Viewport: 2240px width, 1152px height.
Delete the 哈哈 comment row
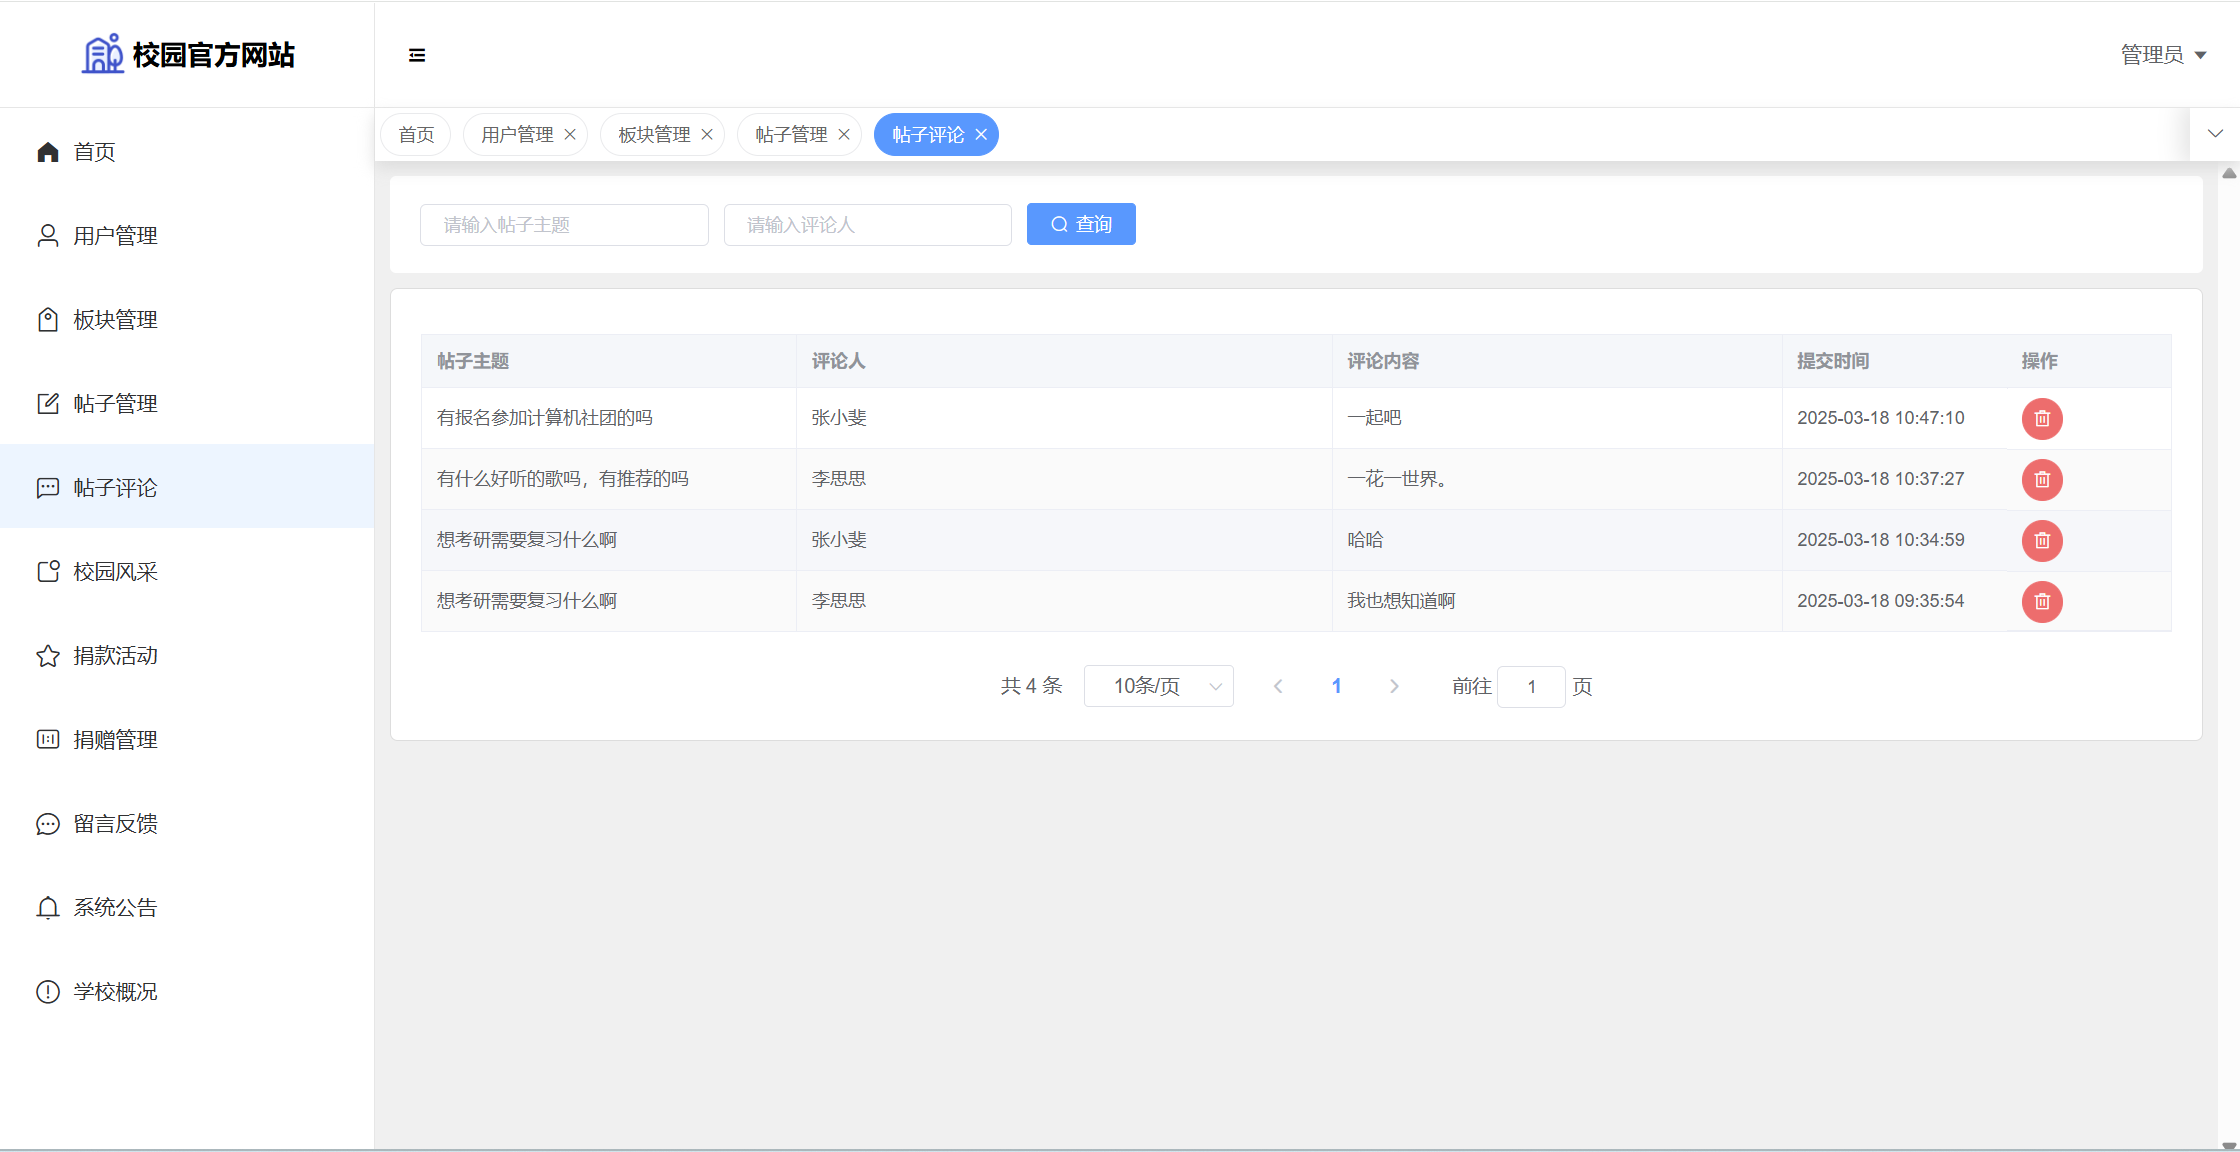[2041, 541]
